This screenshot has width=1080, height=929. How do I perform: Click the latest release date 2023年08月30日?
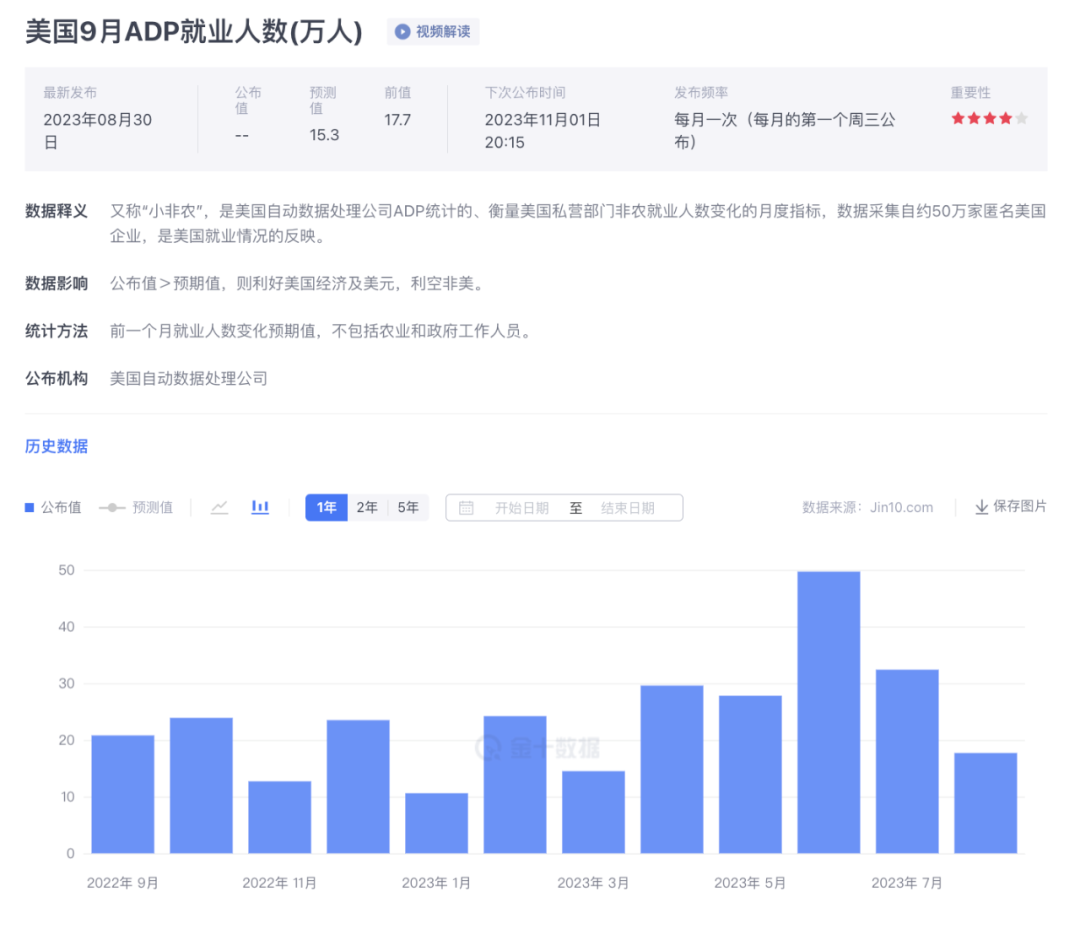(x=98, y=131)
